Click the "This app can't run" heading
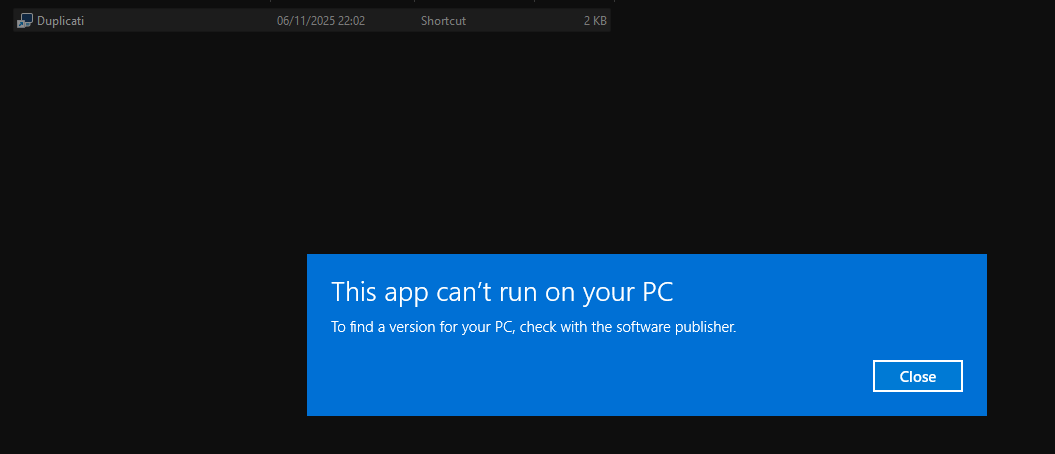Viewport: 1055px width, 454px height. pyautogui.click(x=502, y=292)
